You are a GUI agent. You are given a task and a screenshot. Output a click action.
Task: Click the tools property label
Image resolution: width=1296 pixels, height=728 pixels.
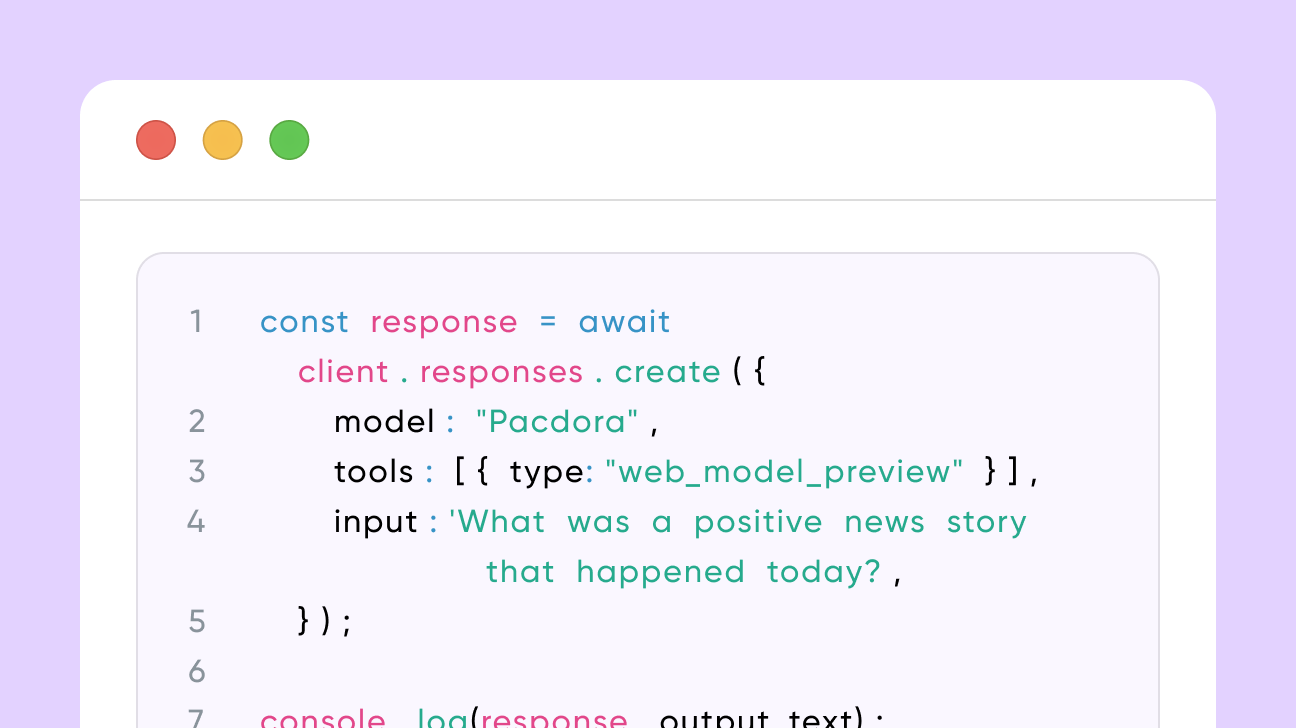click(x=374, y=471)
